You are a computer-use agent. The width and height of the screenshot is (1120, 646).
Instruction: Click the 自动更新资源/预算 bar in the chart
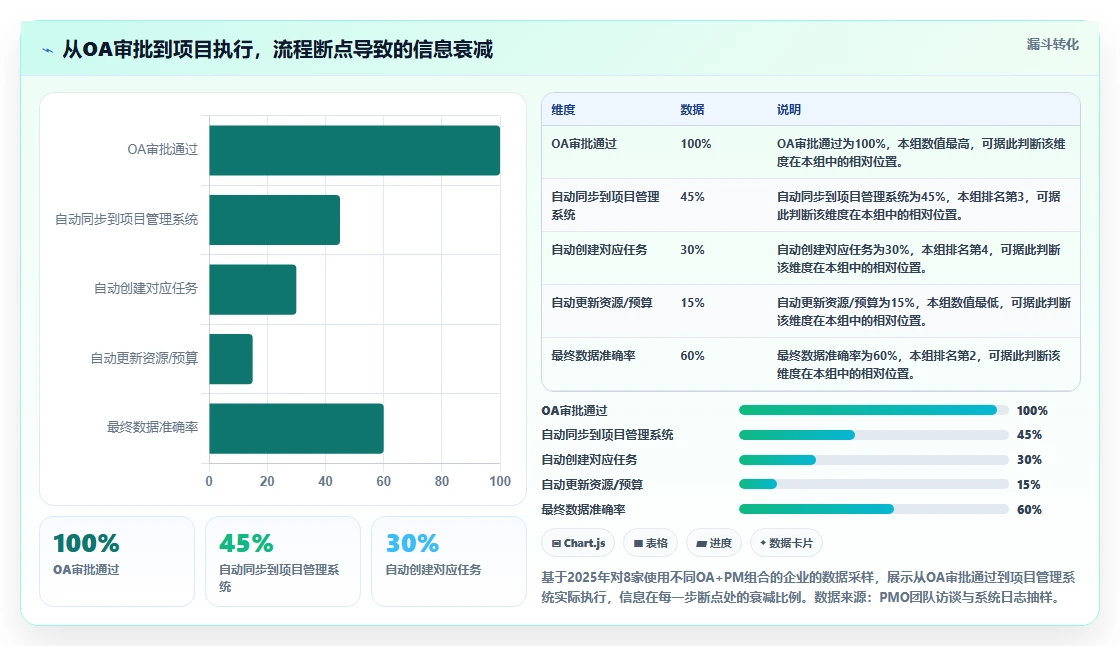(x=231, y=359)
